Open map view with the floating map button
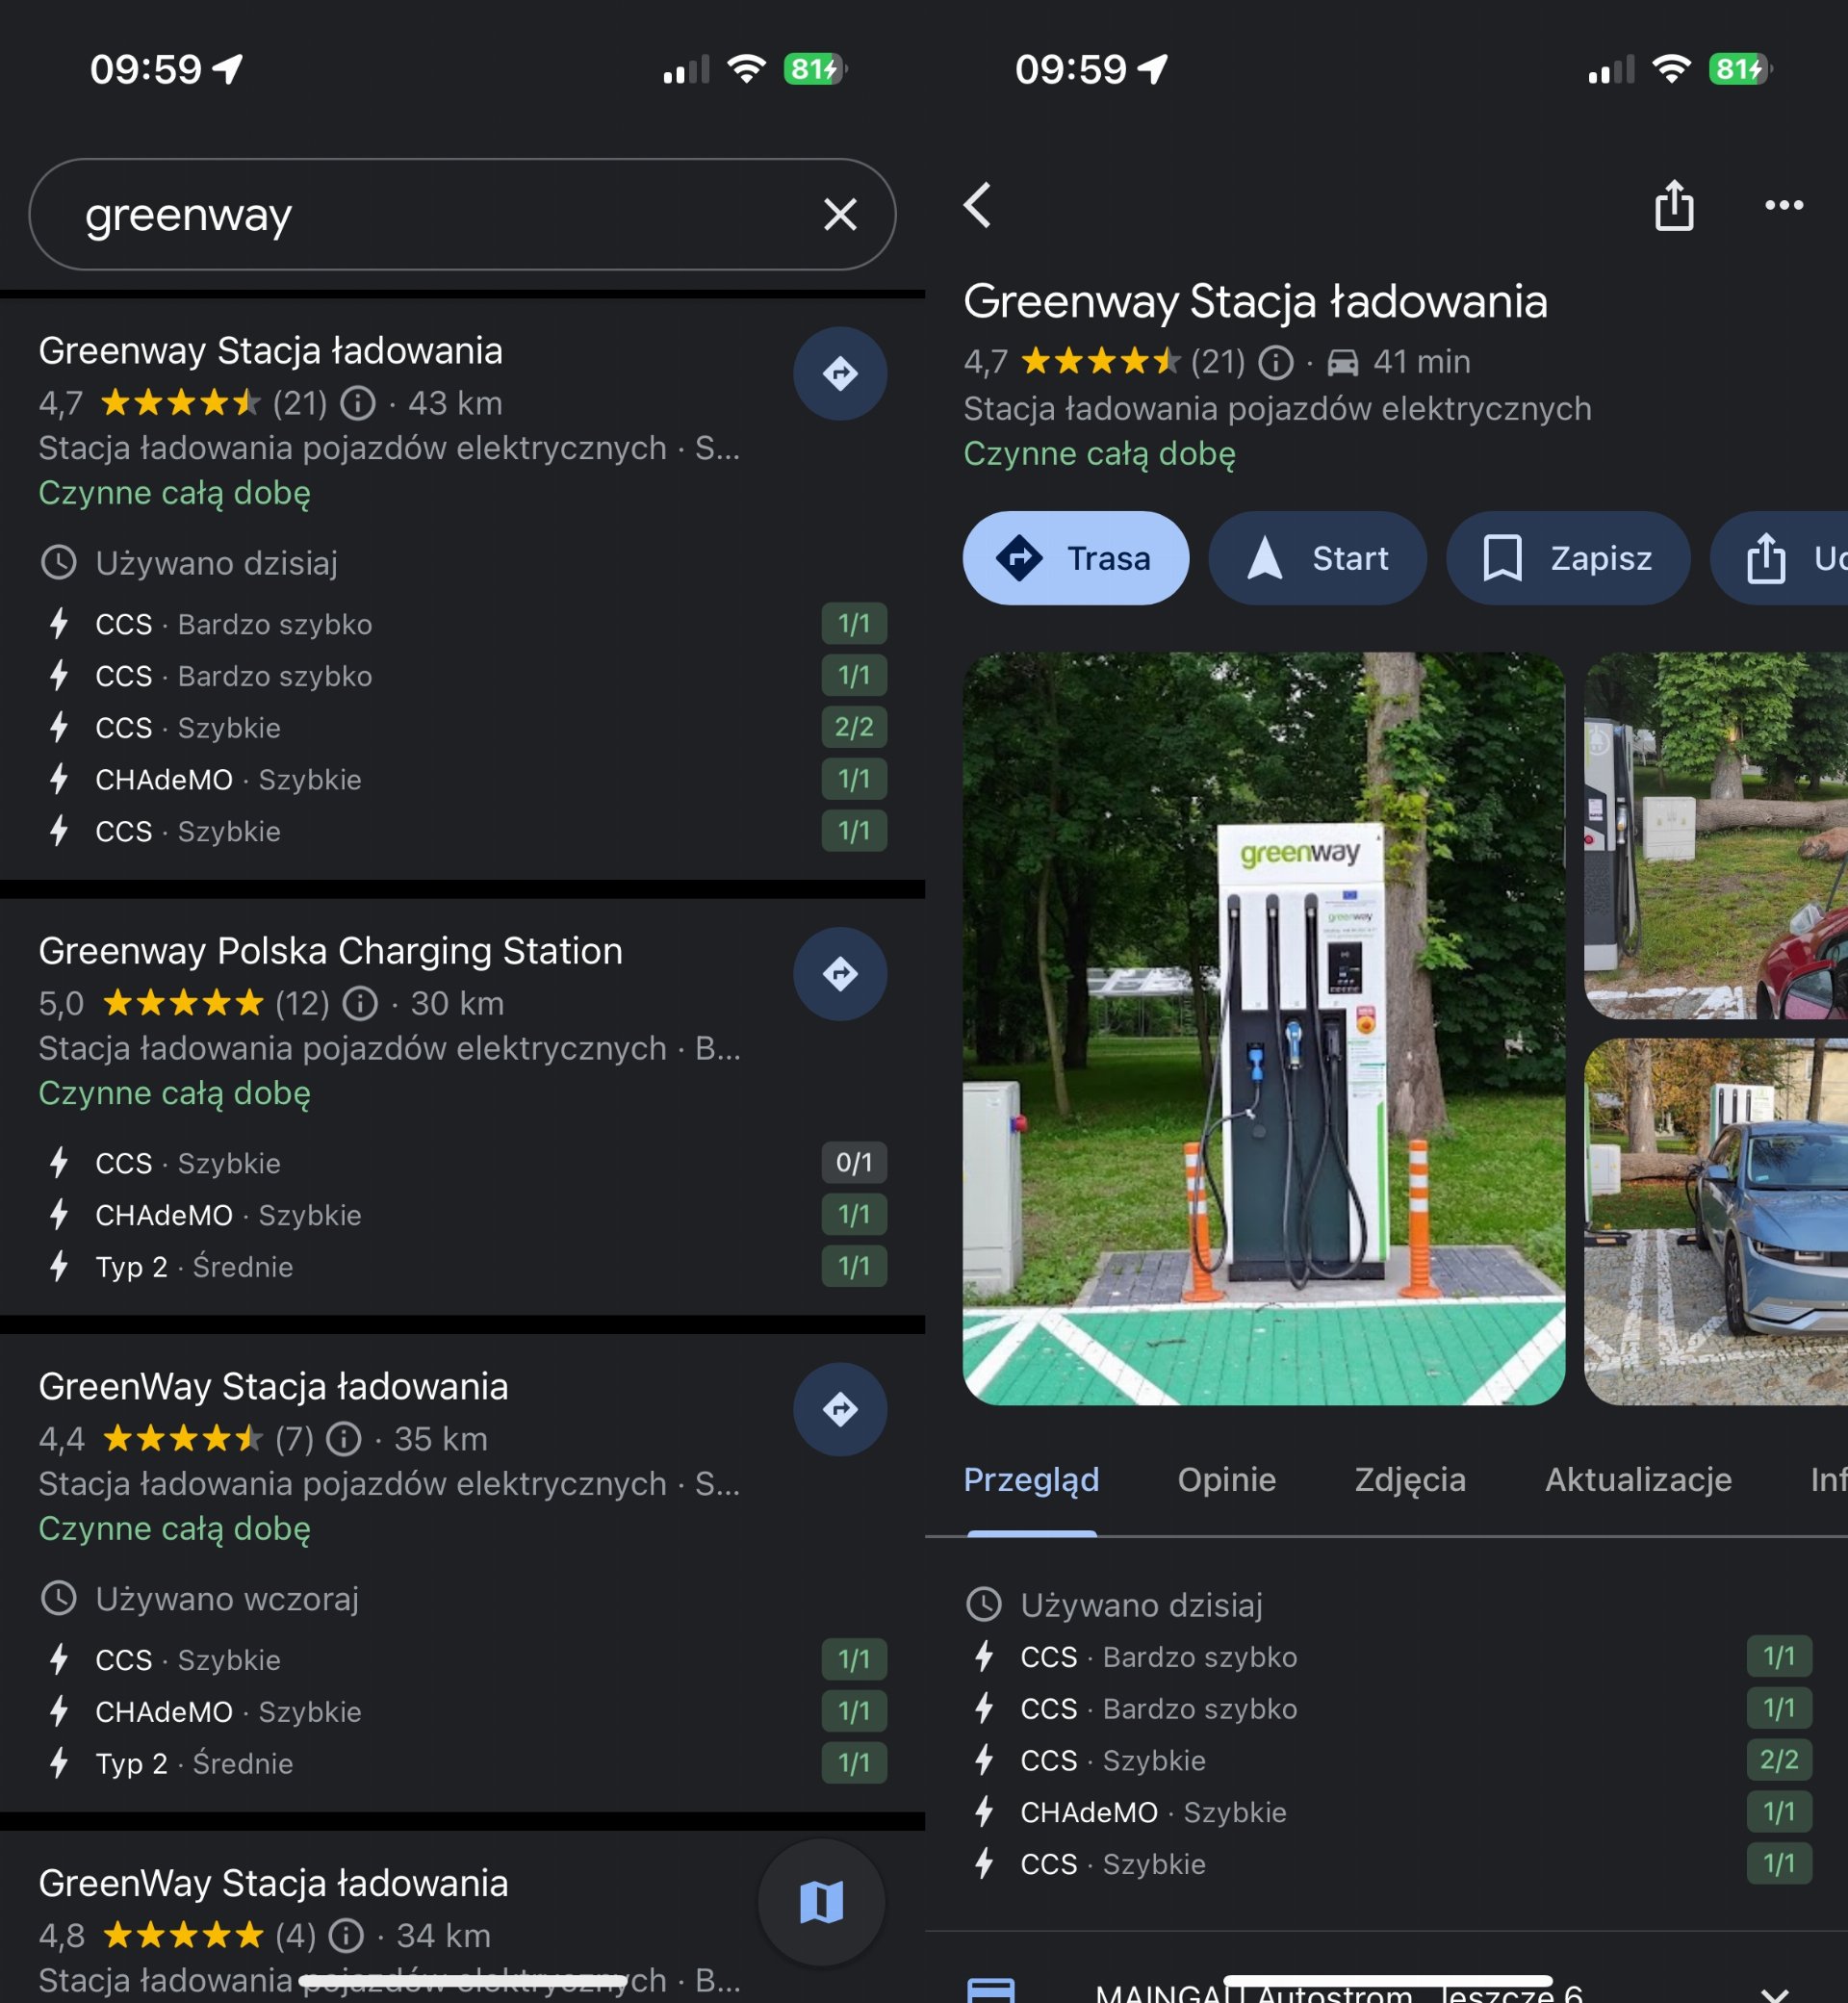This screenshot has height=2003, width=1848. click(822, 1903)
